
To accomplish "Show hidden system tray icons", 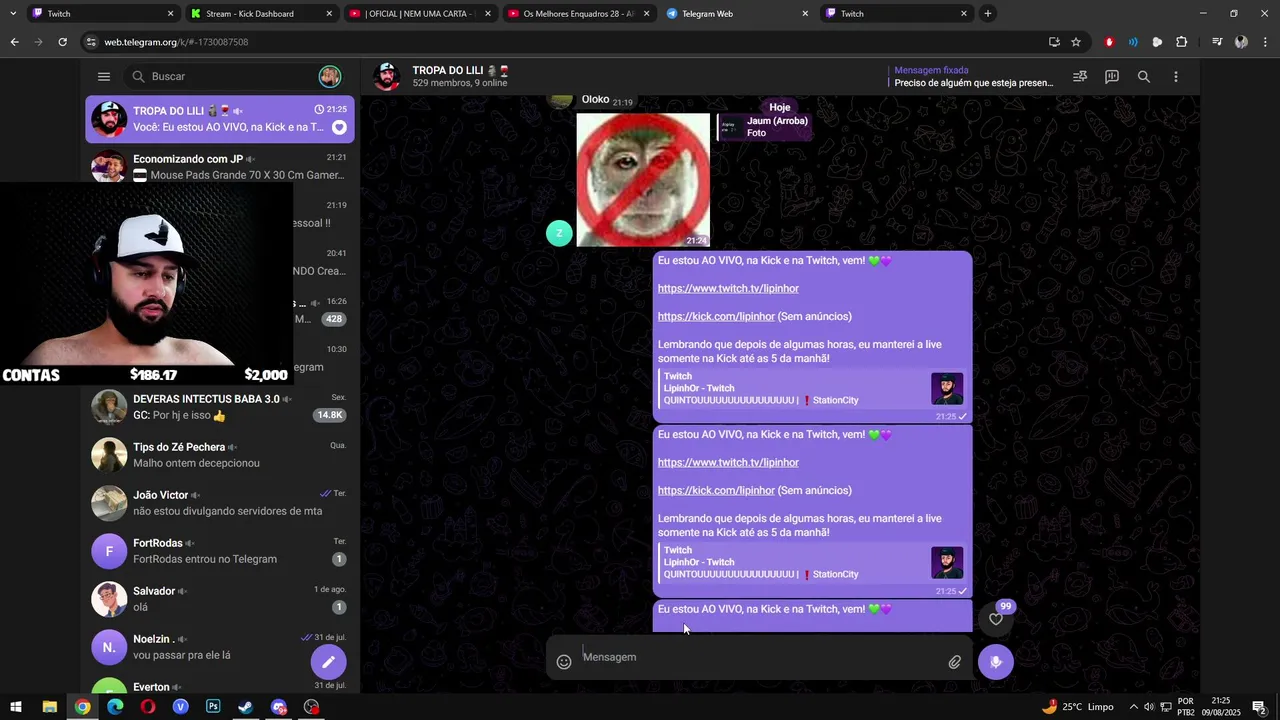I will point(1133,707).
